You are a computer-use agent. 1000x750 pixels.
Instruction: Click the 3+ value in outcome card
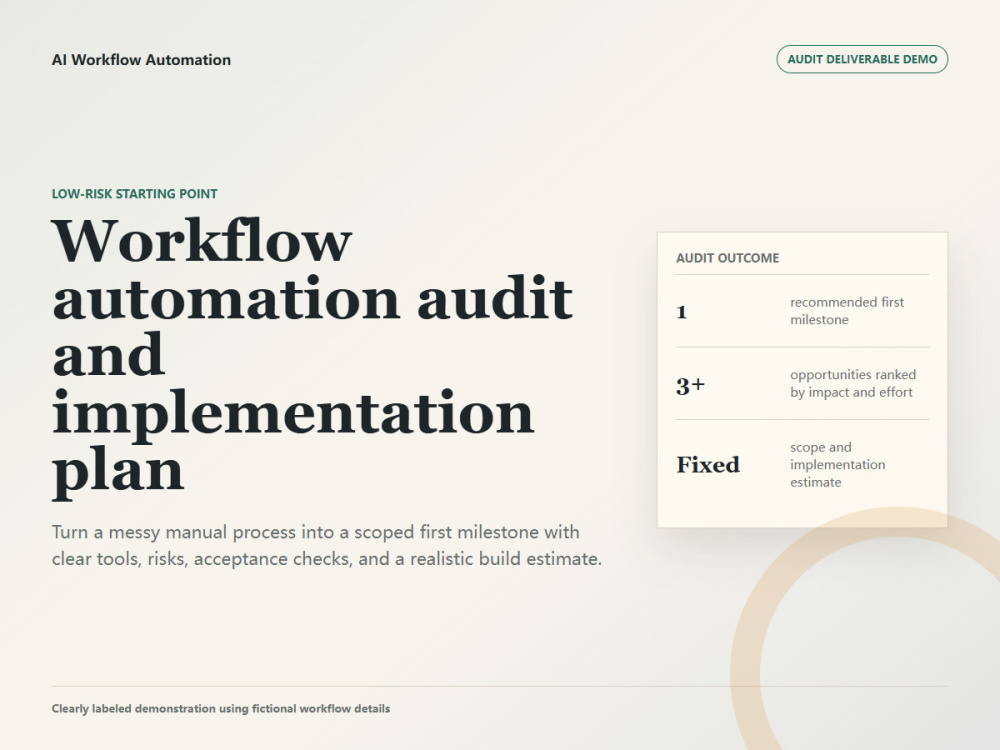(691, 386)
